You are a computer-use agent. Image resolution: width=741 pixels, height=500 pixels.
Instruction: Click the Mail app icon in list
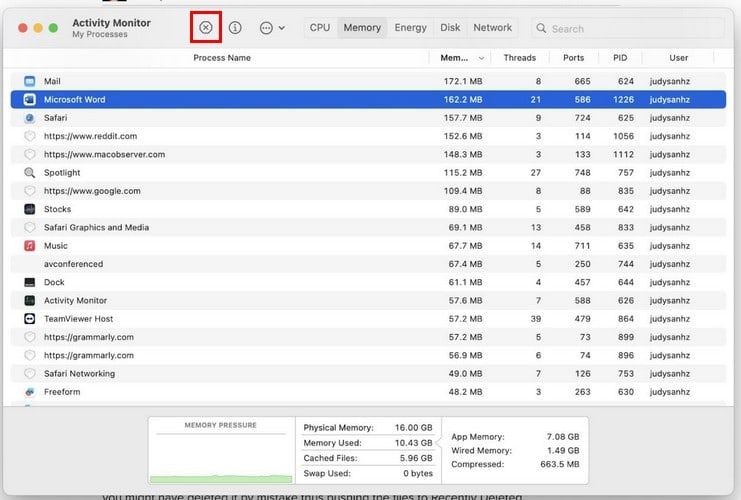(x=30, y=81)
